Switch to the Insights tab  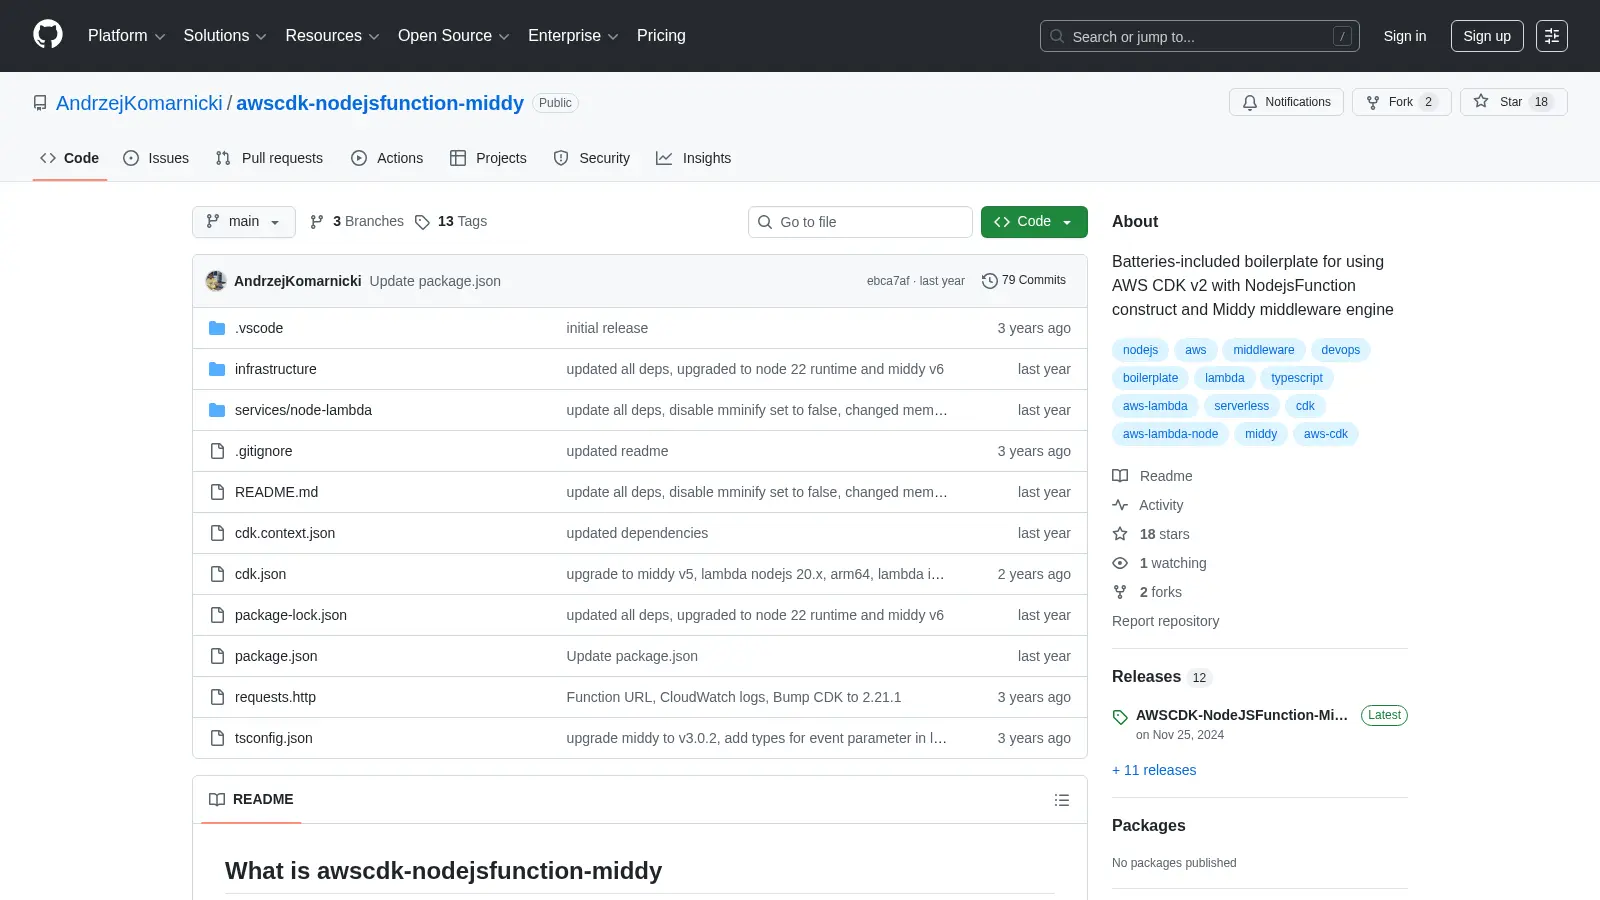click(694, 158)
